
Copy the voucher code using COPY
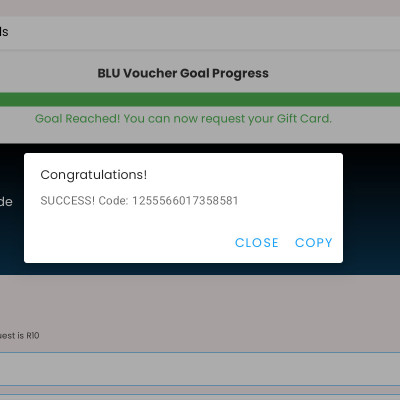click(x=314, y=243)
